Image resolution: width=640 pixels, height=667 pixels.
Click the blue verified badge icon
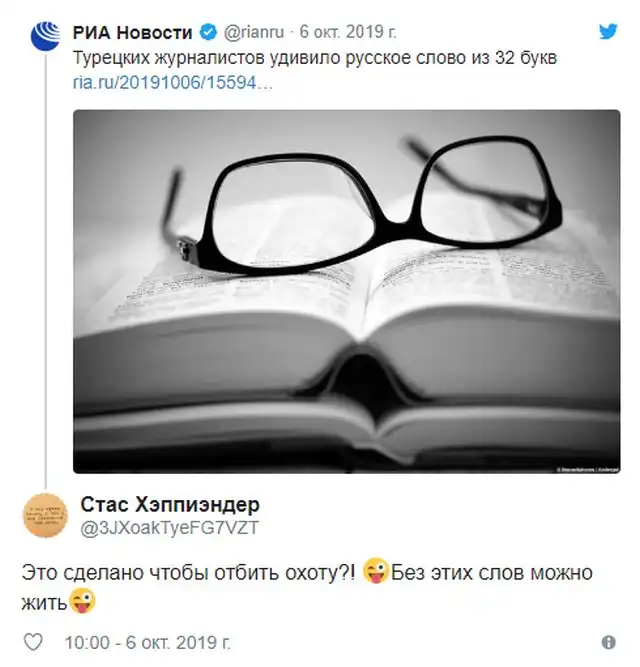click(x=208, y=32)
